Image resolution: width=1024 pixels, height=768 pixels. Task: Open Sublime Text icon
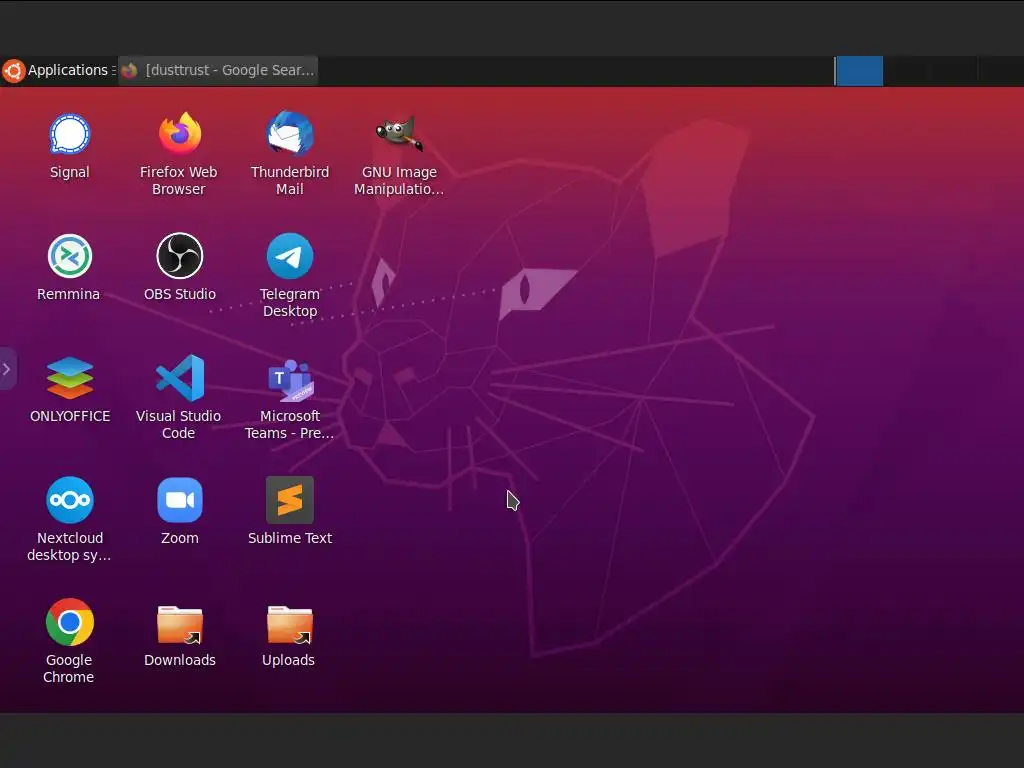pos(290,500)
